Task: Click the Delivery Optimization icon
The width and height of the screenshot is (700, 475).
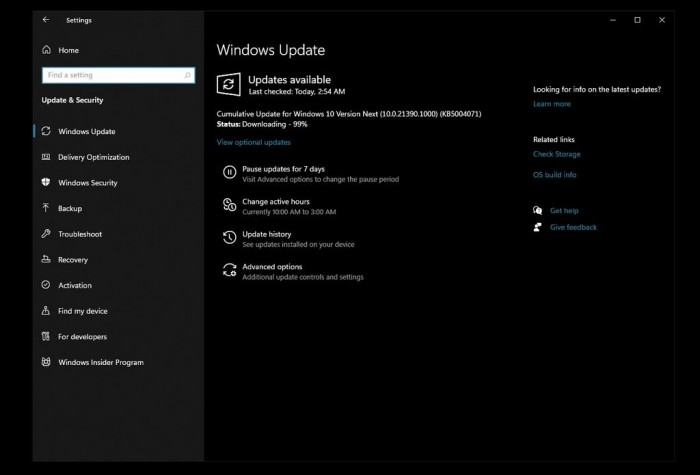Action: point(46,157)
